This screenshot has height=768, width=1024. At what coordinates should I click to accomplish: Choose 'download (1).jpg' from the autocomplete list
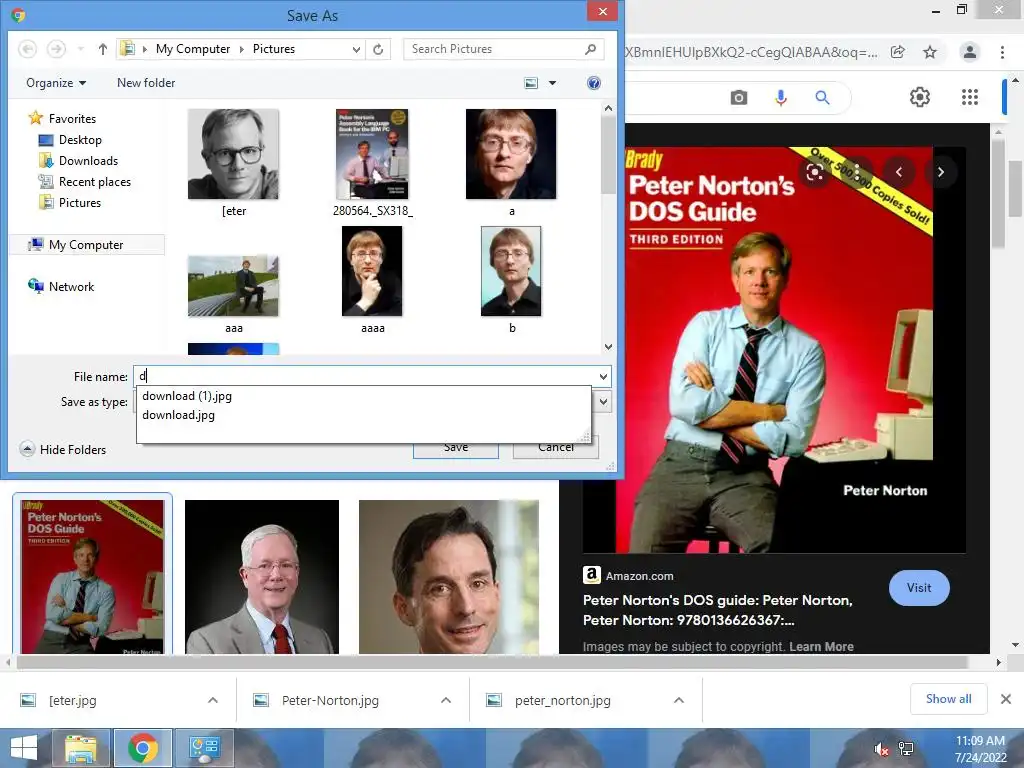point(187,396)
